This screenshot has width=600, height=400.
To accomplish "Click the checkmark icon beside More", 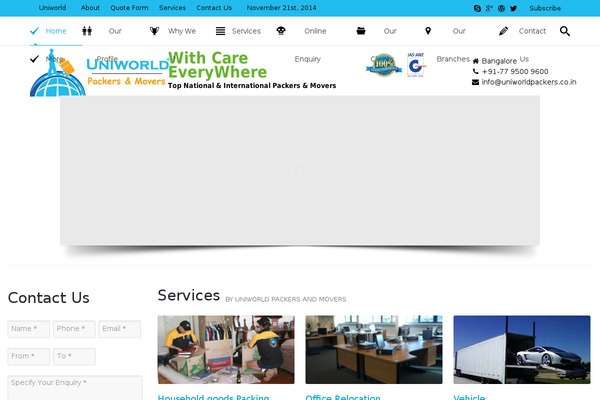I will pyautogui.click(x=34, y=59).
